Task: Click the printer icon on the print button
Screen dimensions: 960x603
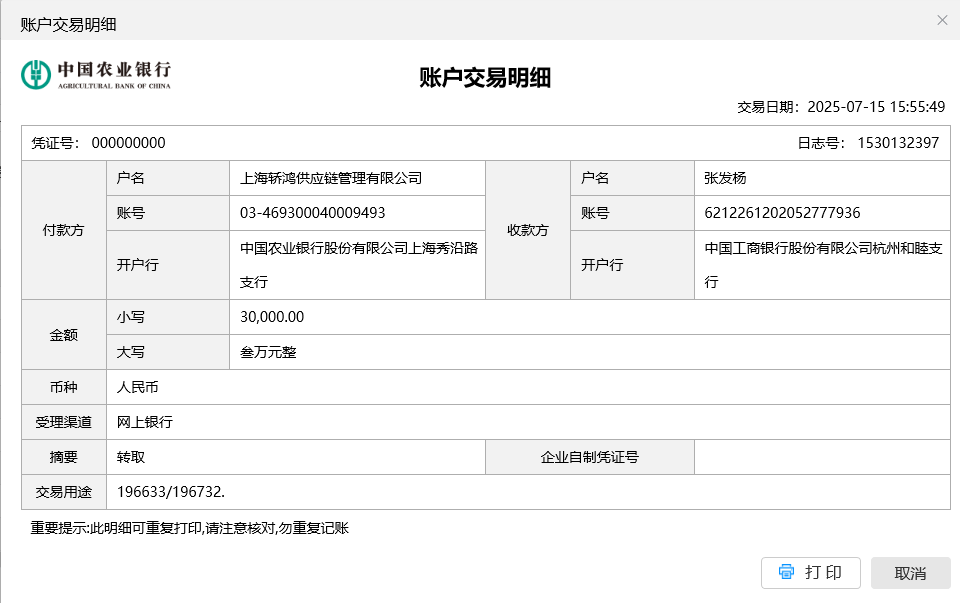Action: click(x=786, y=572)
